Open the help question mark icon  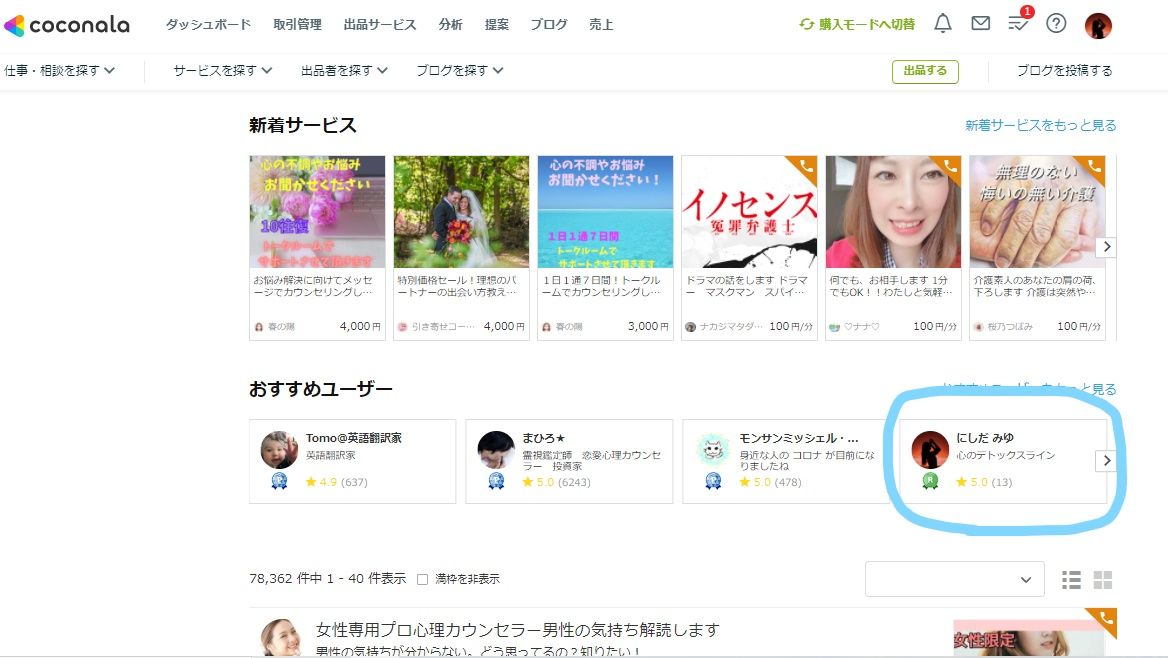pyautogui.click(x=1056, y=24)
